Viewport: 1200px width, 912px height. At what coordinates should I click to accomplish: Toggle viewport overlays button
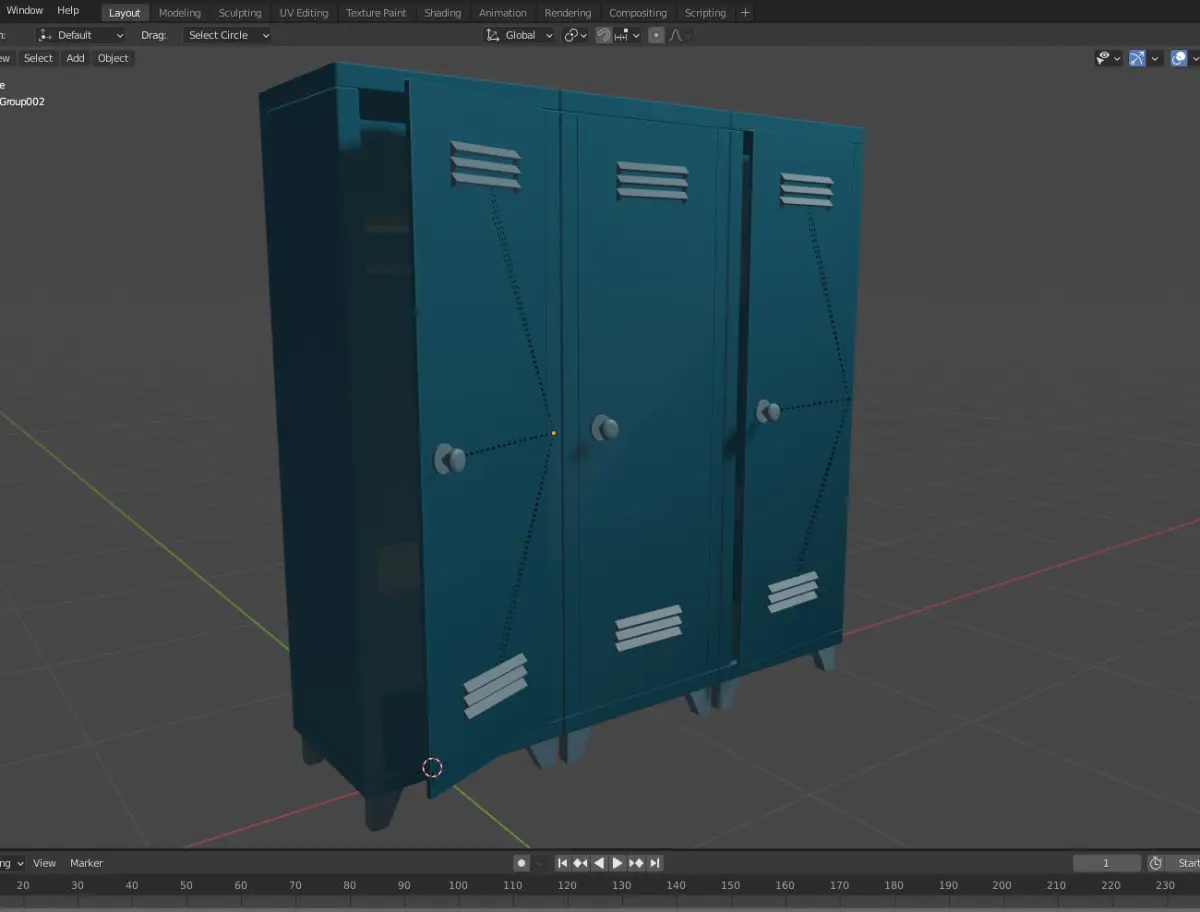pyautogui.click(x=1178, y=58)
